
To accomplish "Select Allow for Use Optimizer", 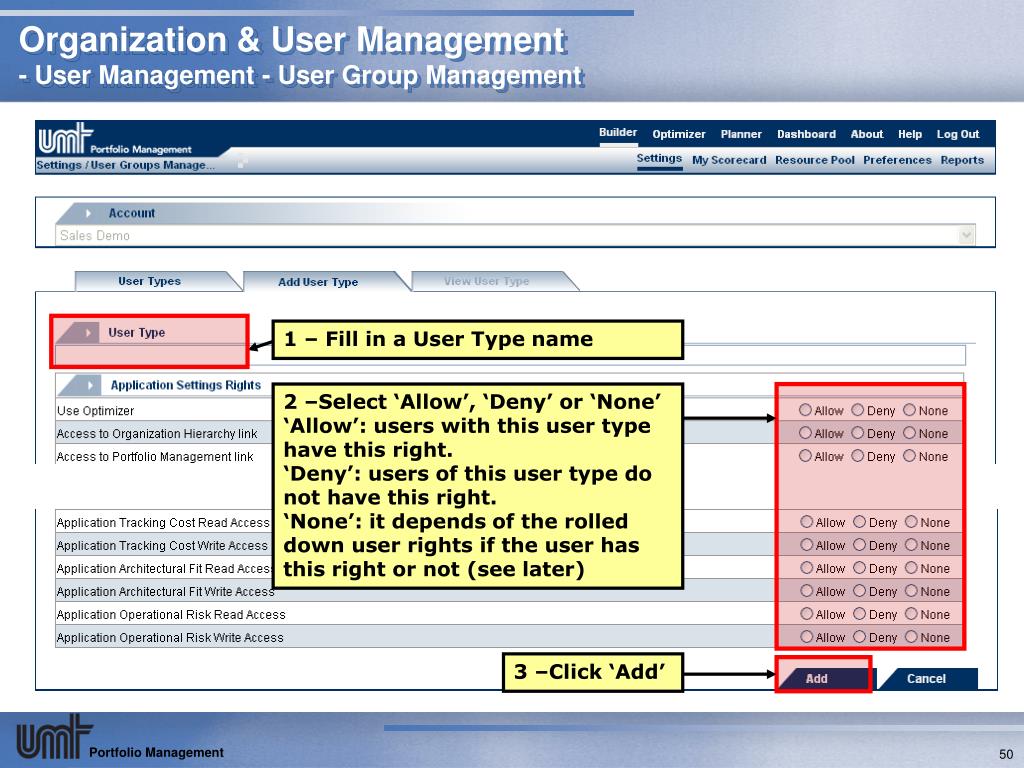I will point(805,410).
